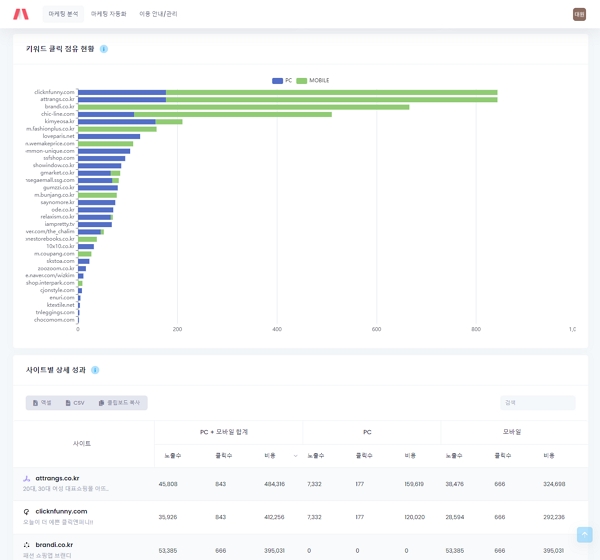Sort table by the 사이트 column header
The width and height of the screenshot is (600, 560).
click(x=82, y=443)
